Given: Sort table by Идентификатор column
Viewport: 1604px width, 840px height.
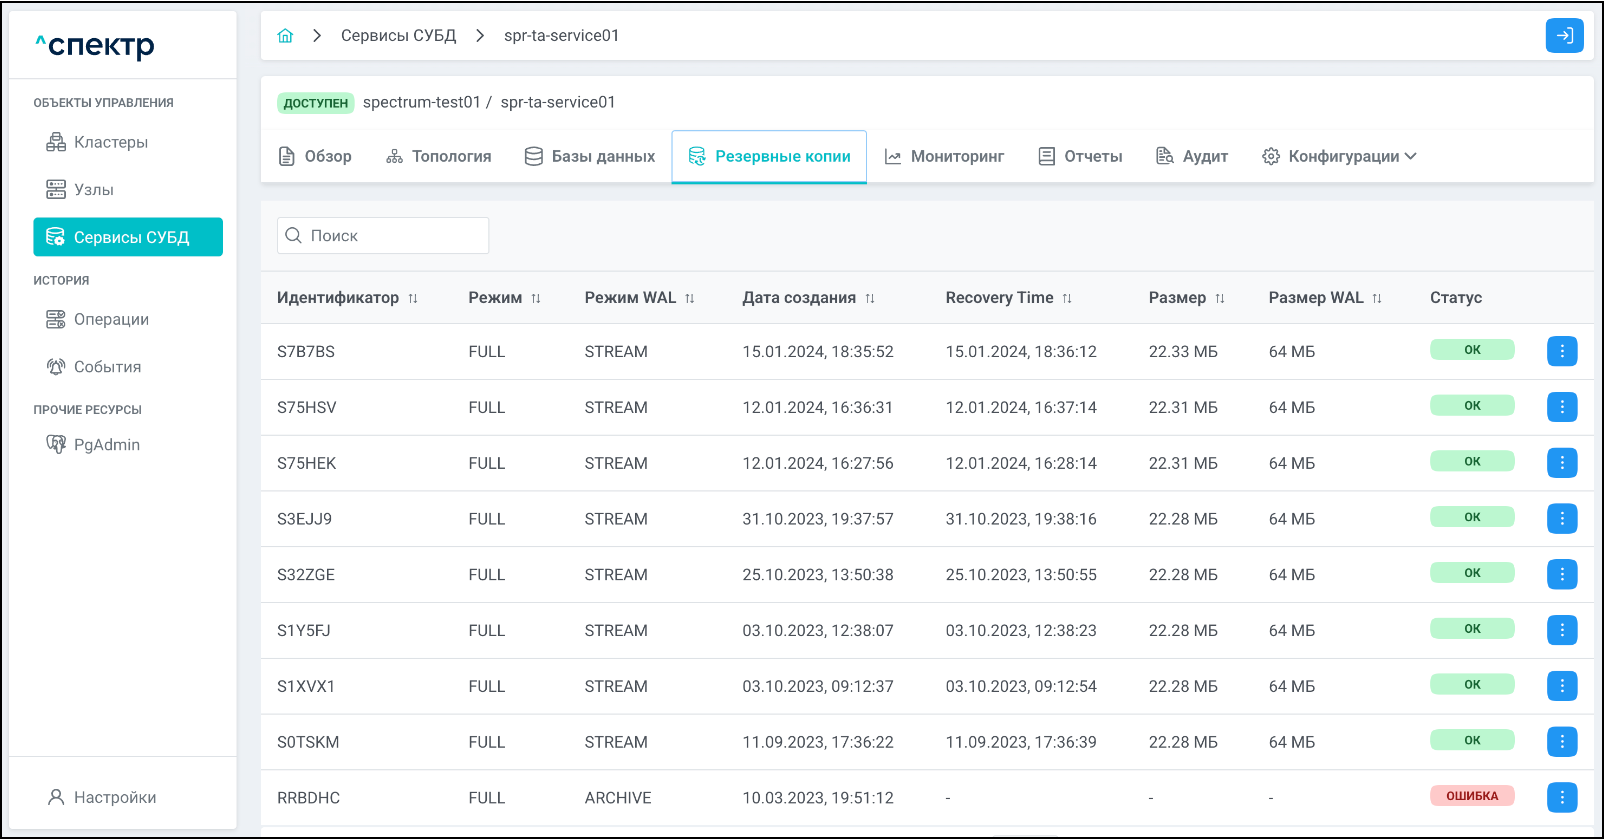Looking at the screenshot, I should pyautogui.click(x=413, y=298).
